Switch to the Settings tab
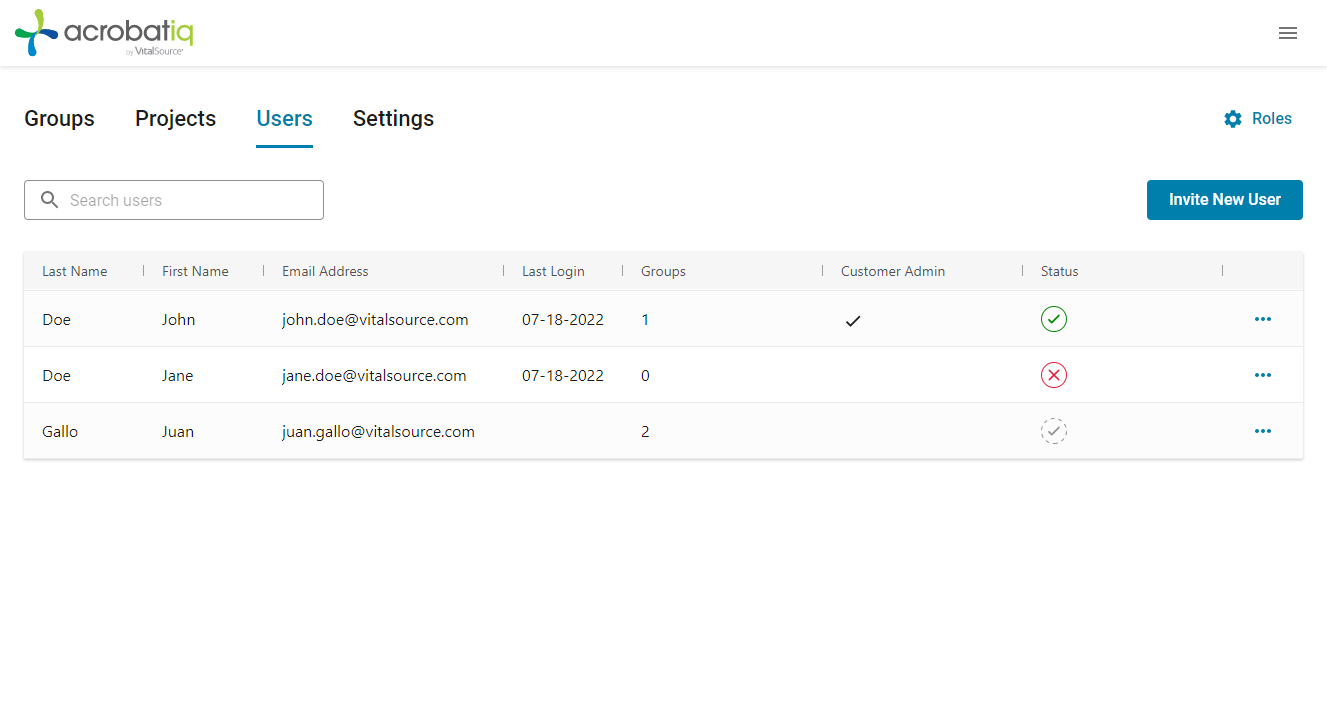1327x710 pixels. point(393,118)
